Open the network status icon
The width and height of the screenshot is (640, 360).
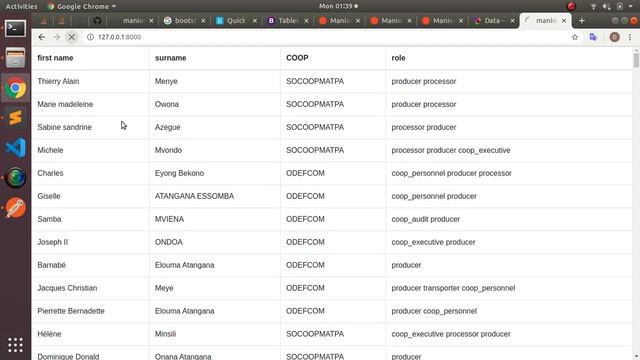point(594,6)
